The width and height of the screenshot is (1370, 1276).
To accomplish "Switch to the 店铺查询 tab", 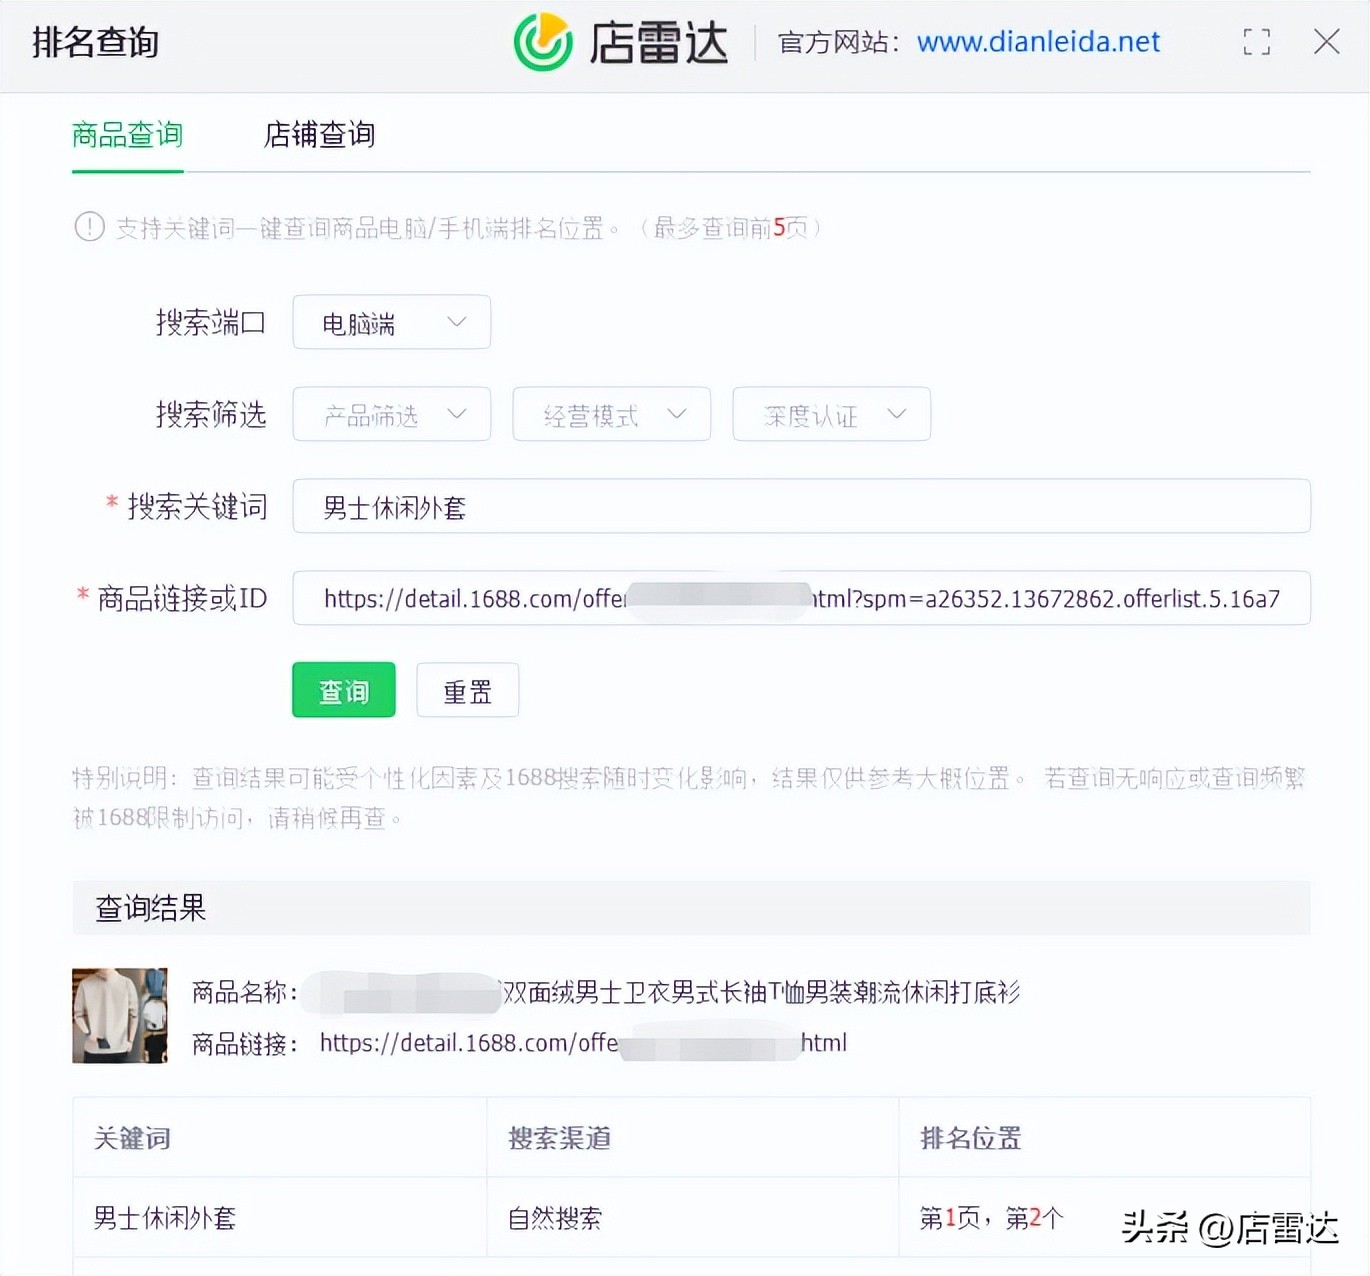I will click(x=318, y=135).
